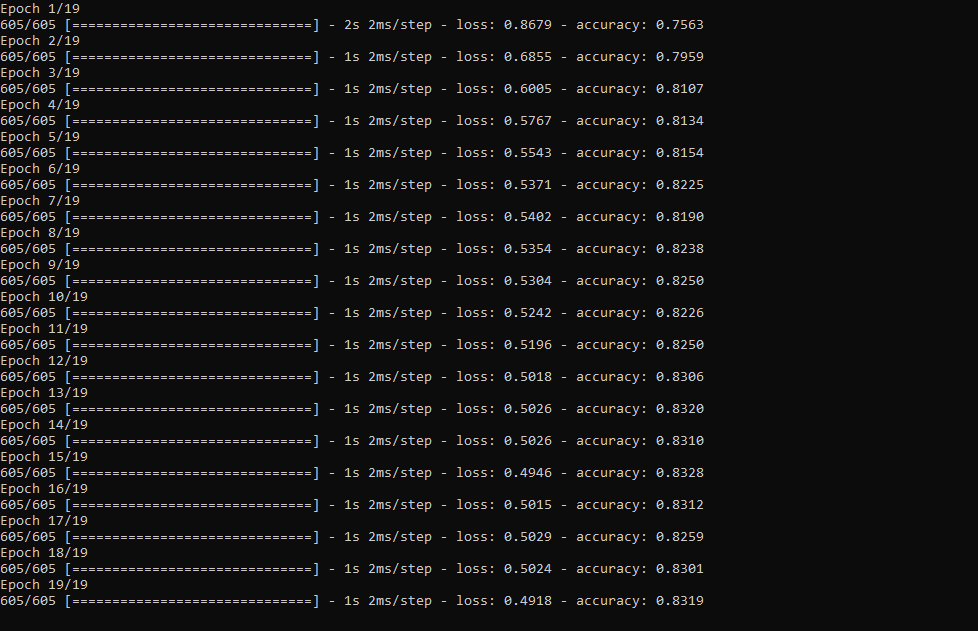Click the final accuracy value 0.8319
The height and width of the screenshot is (631, 978).
679,601
